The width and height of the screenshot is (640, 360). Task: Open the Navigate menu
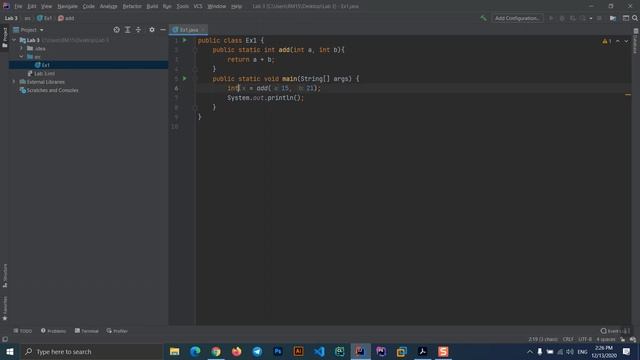67,7
